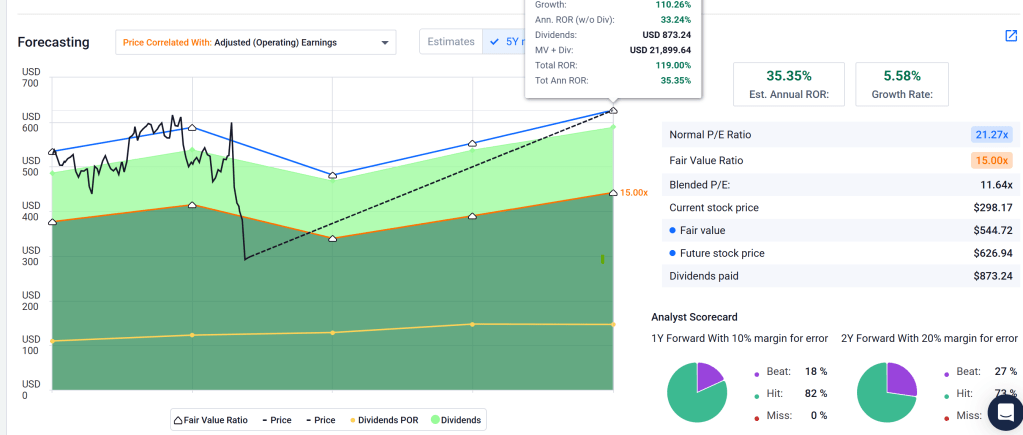The width and height of the screenshot is (1023, 435).
Task: Click the 2Y Forward analyst pie chart
Action: pos(887,390)
